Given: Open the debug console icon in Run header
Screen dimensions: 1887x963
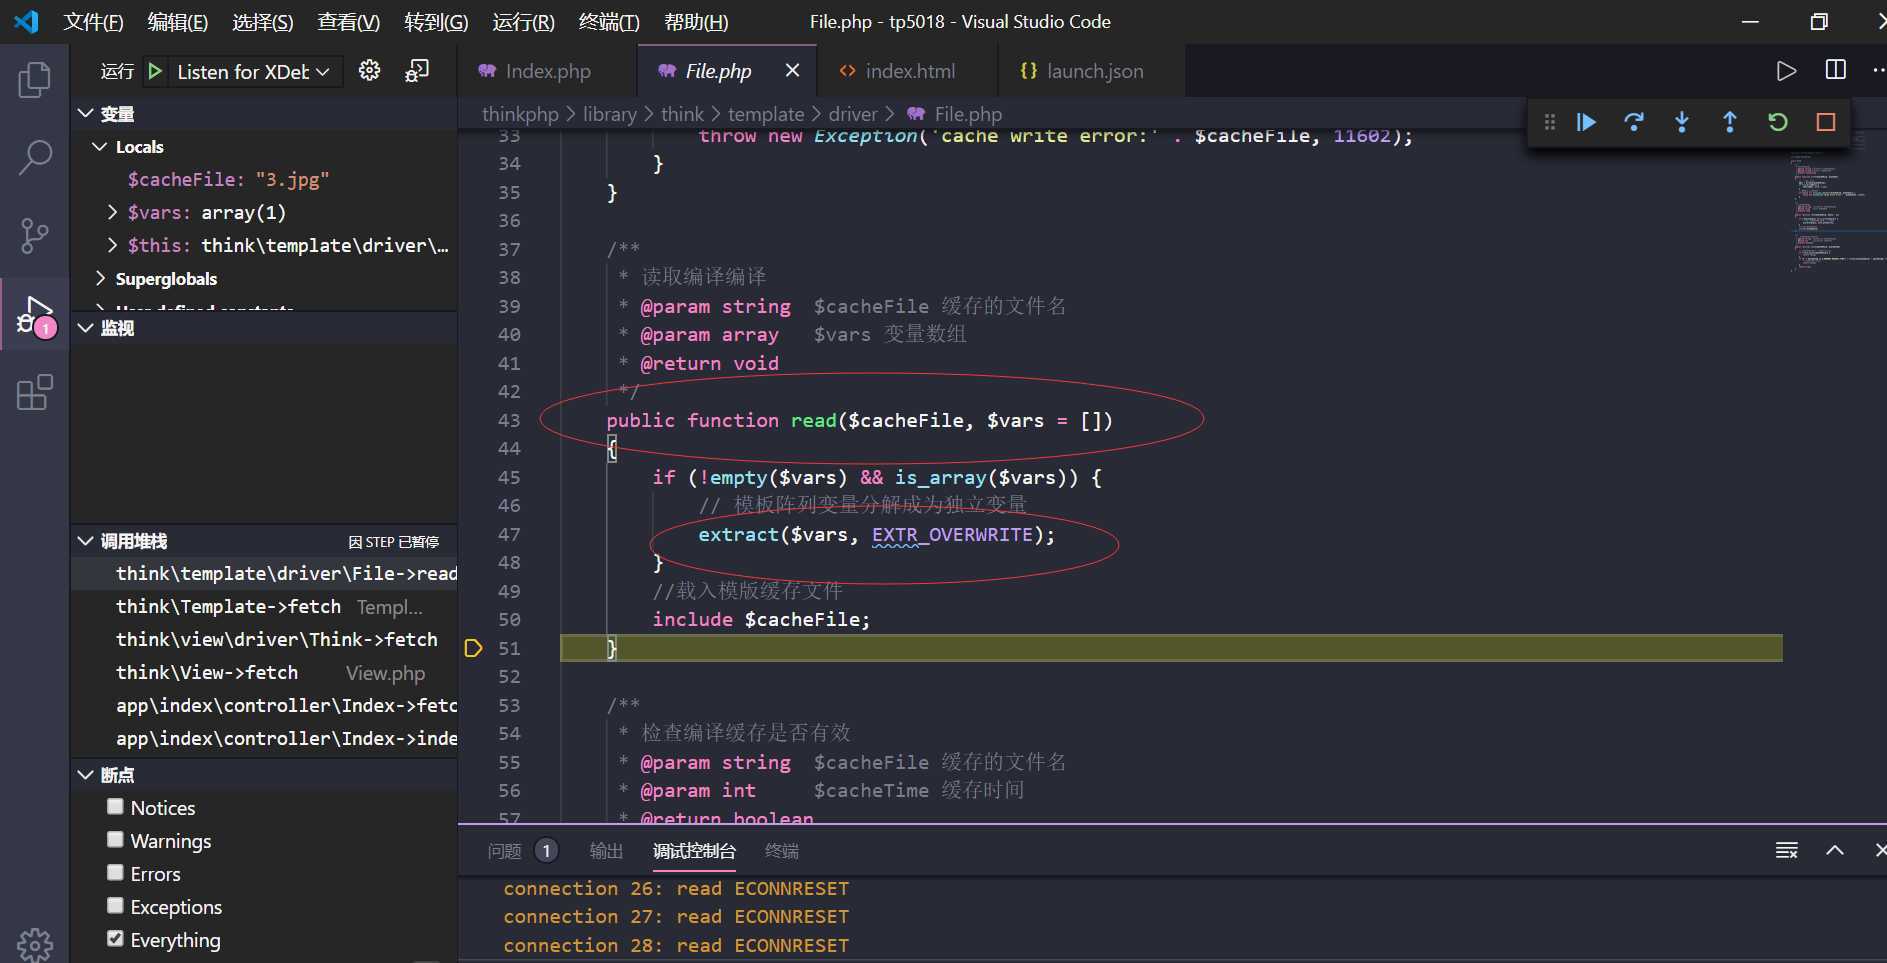Looking at the screenshot, I should tap(417, 70).
